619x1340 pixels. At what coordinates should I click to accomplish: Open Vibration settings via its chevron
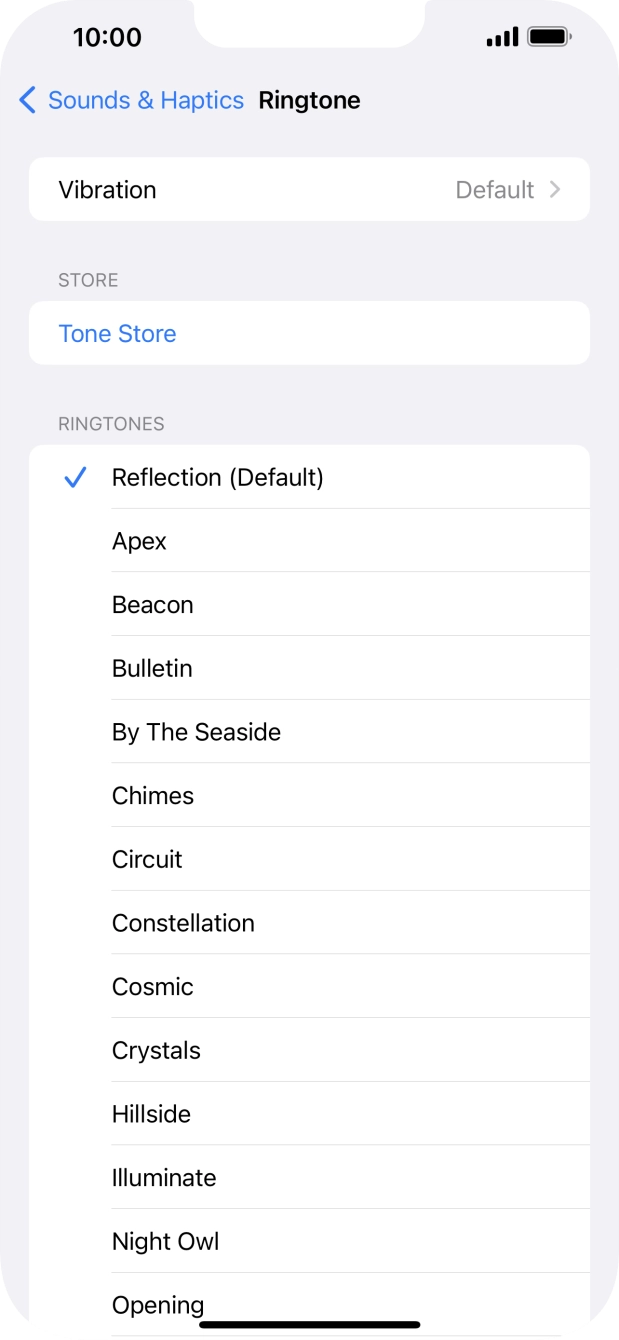[555, 190]
